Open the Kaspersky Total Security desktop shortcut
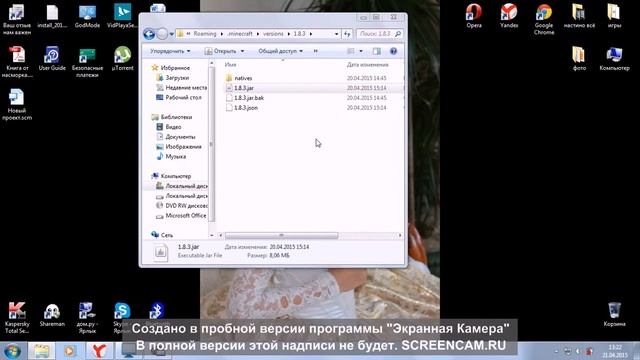The height and width of the screenshot is (360, 640). click(17, 318)
